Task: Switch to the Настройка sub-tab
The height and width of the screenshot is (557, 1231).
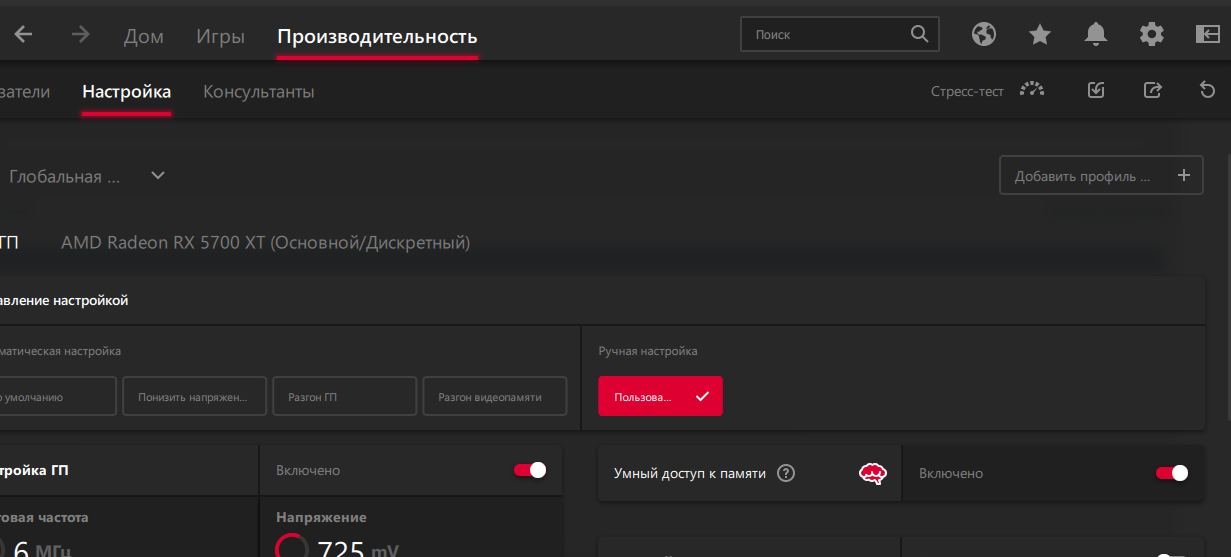Action: point(127,92)
